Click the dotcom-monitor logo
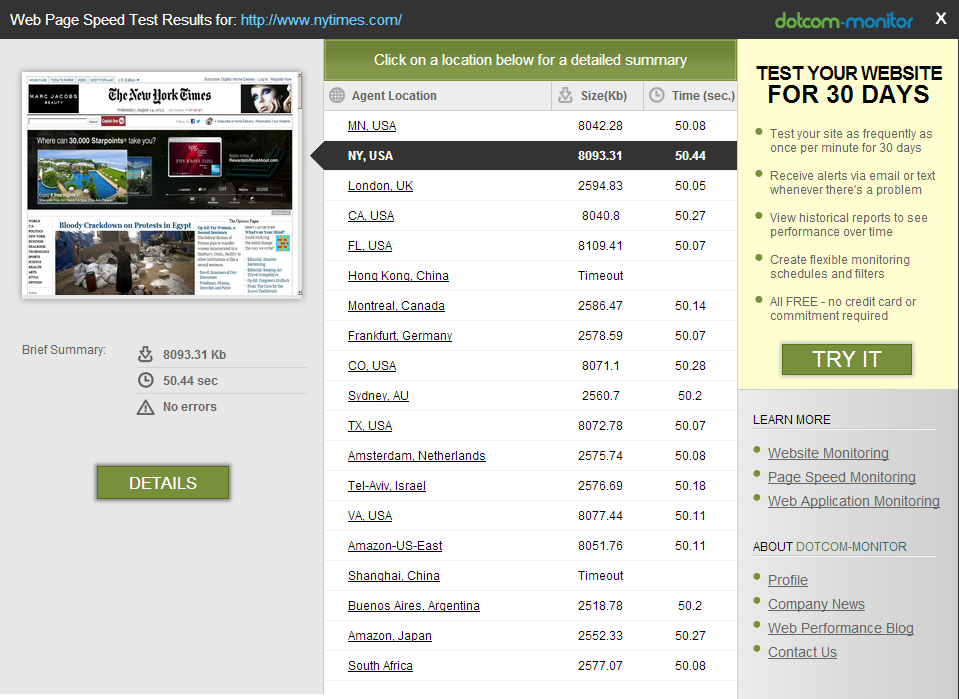Screen dimensions: 959x699 pos(843,20)
